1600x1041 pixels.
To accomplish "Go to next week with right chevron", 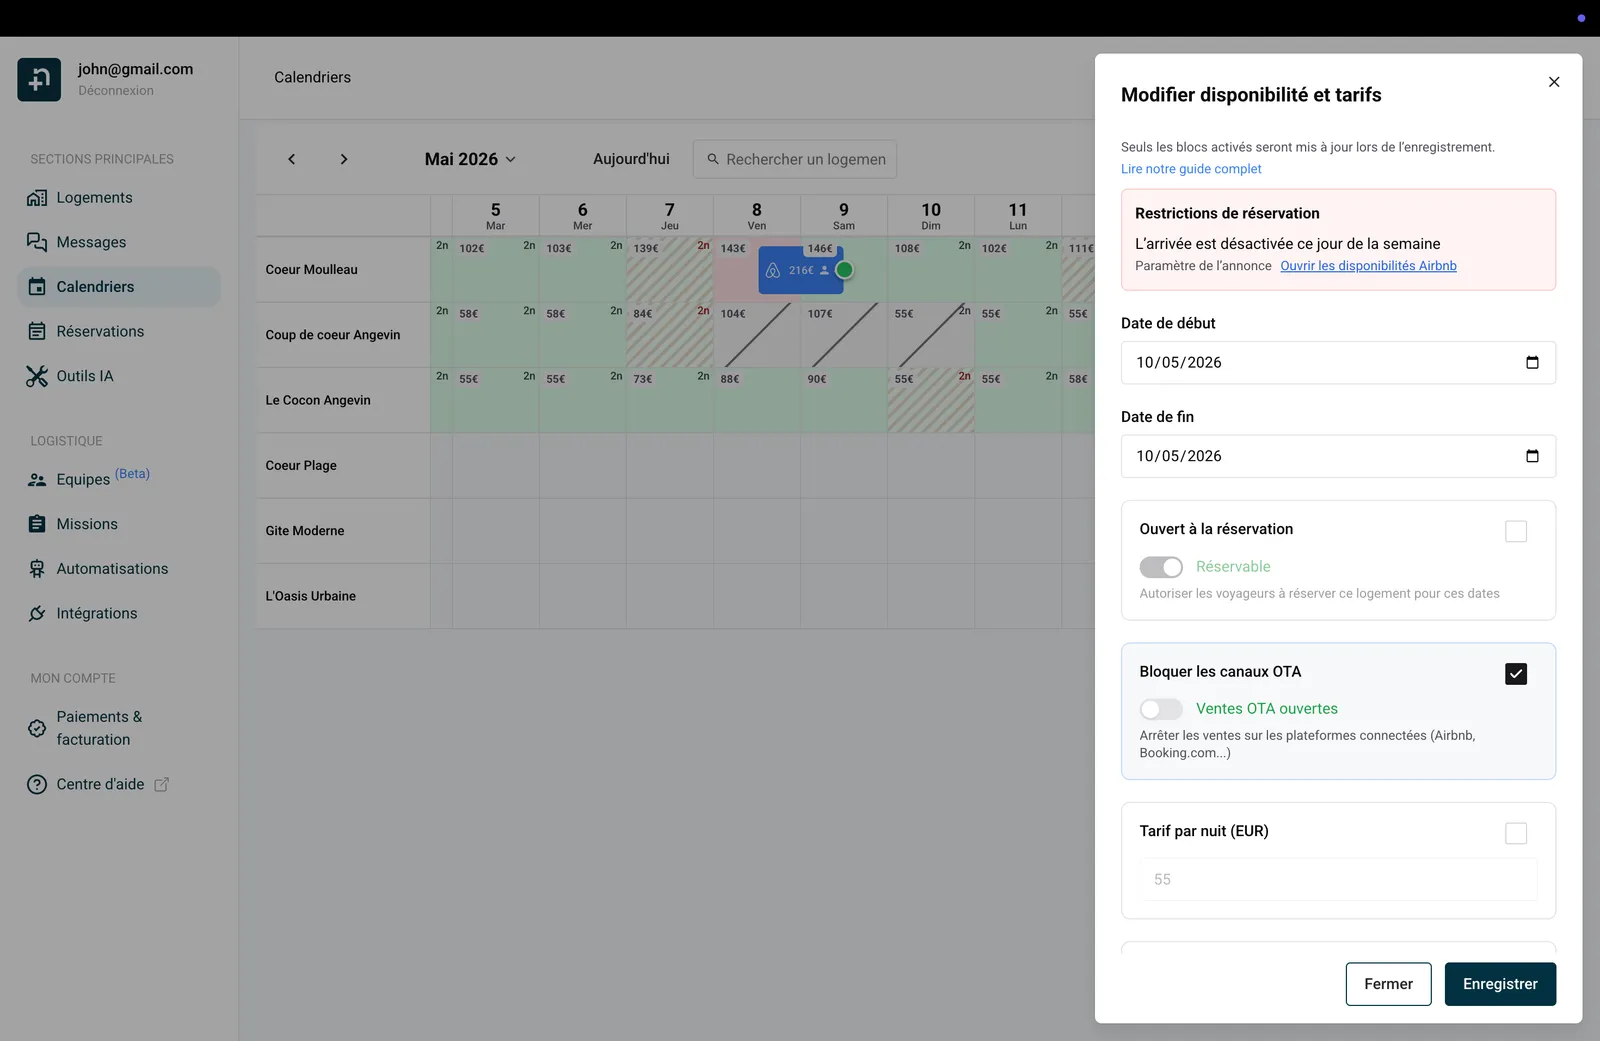I will click(344, 159).
